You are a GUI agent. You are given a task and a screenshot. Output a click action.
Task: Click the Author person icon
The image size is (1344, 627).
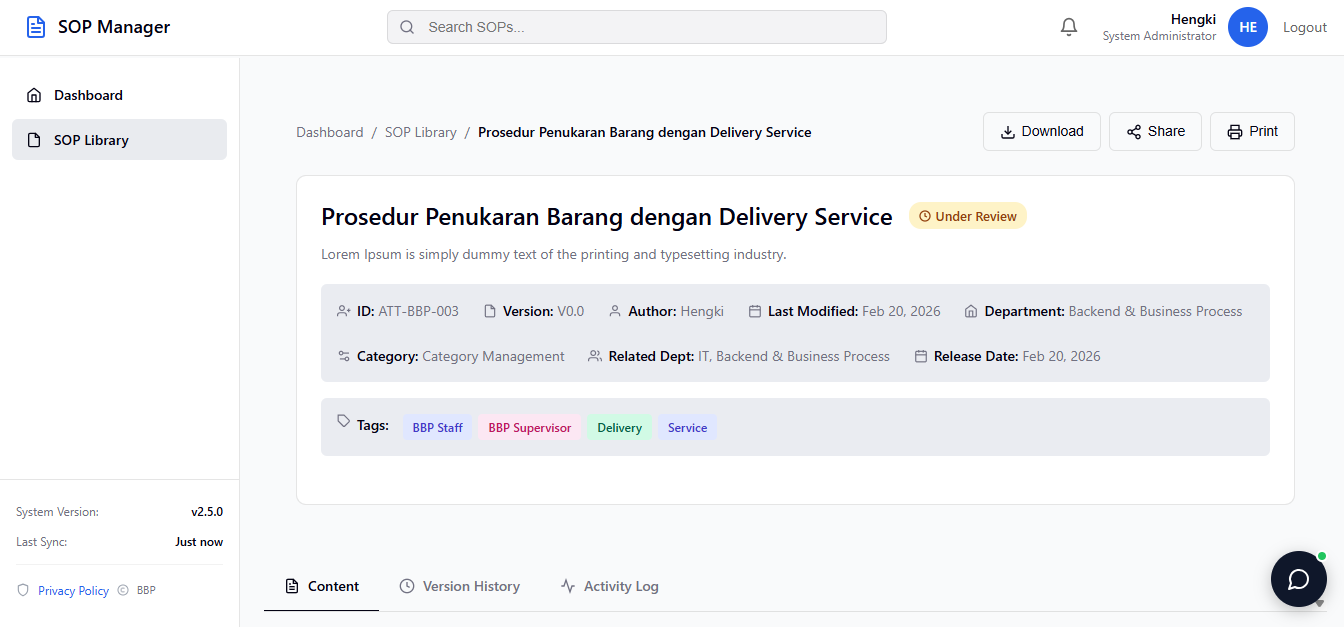tap(615, 311)
